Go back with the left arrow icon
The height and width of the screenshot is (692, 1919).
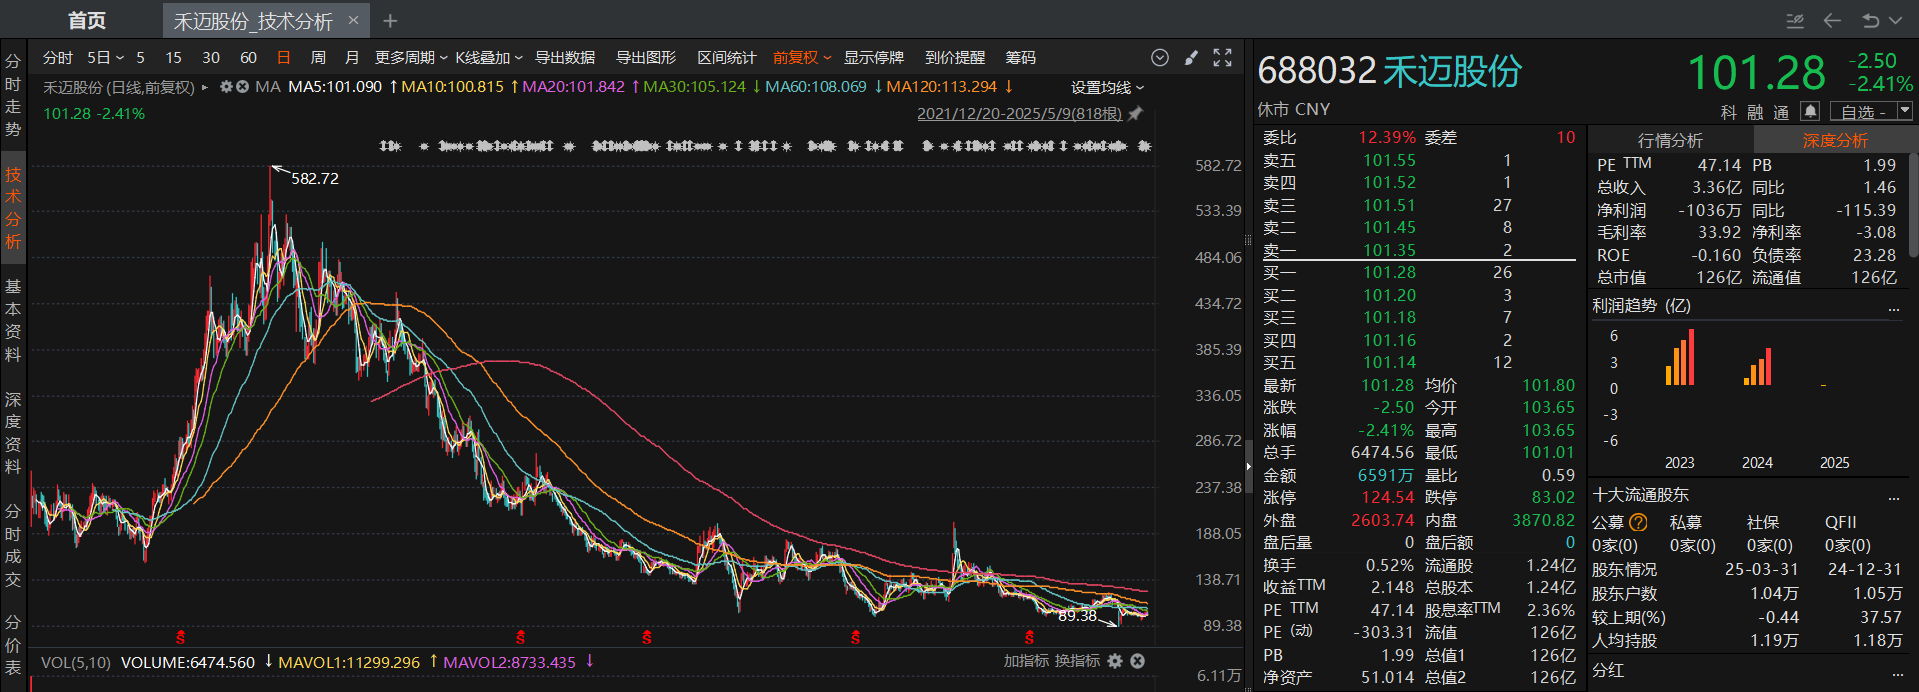[x=1832, y=20]
